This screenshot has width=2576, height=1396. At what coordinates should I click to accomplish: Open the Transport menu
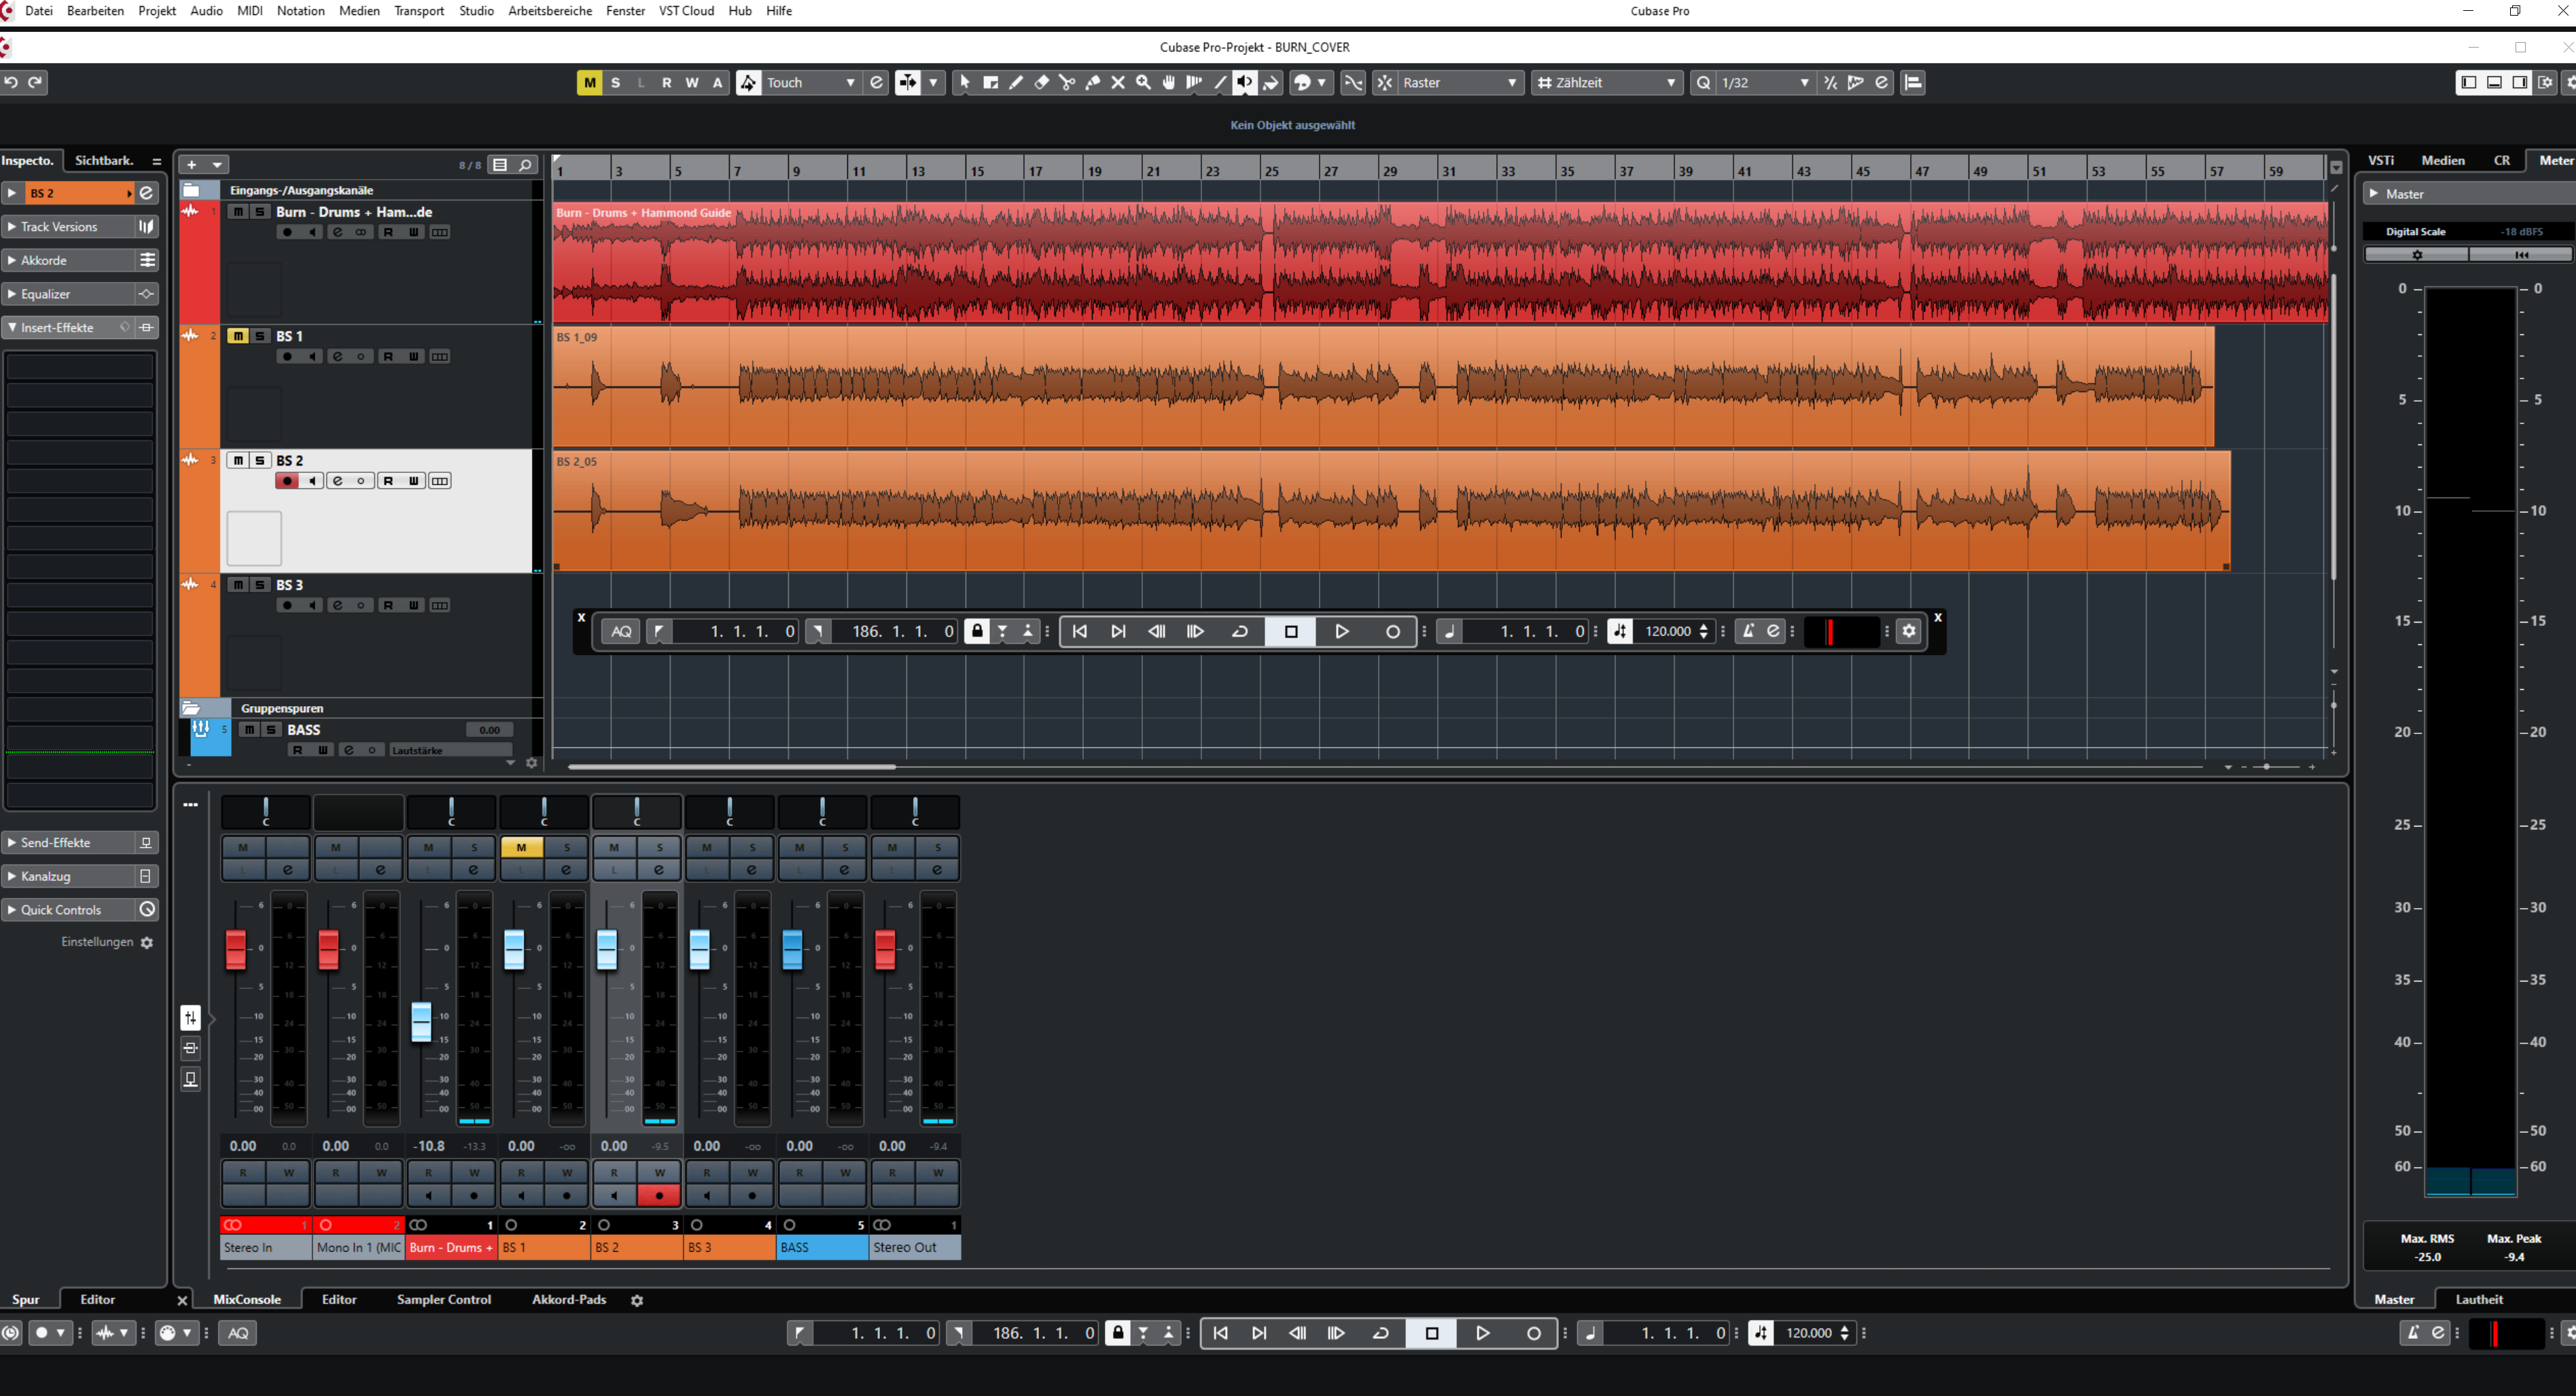[x=419, y=11]
